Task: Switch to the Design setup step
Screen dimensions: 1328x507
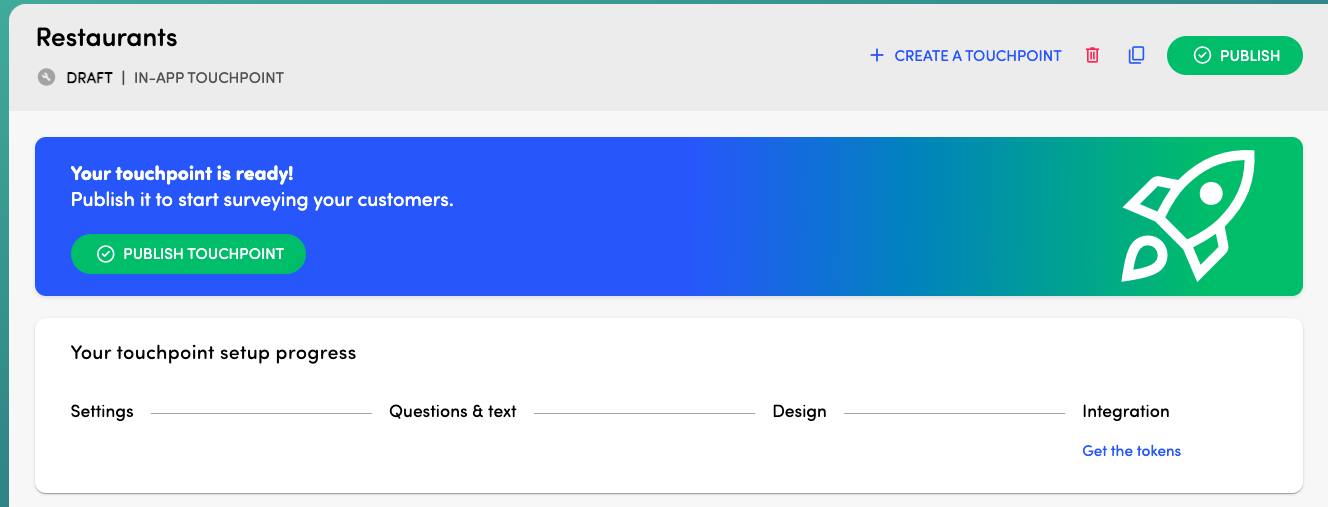Action: [x=799, y=412]
